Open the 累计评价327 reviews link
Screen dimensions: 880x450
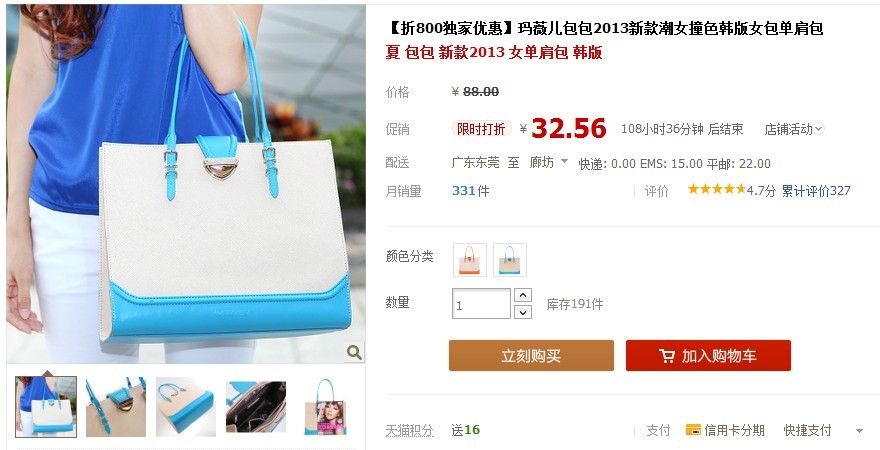pos(816,191)
